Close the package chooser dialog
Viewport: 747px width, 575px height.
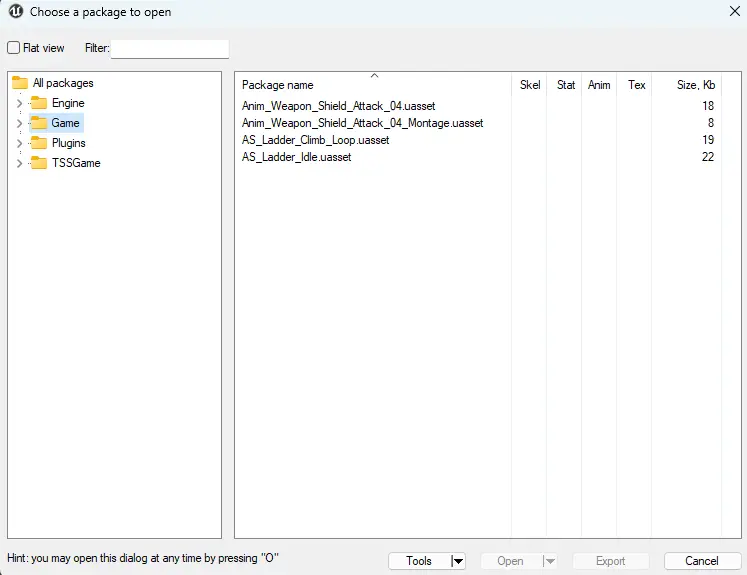click(x=735, y=11)
